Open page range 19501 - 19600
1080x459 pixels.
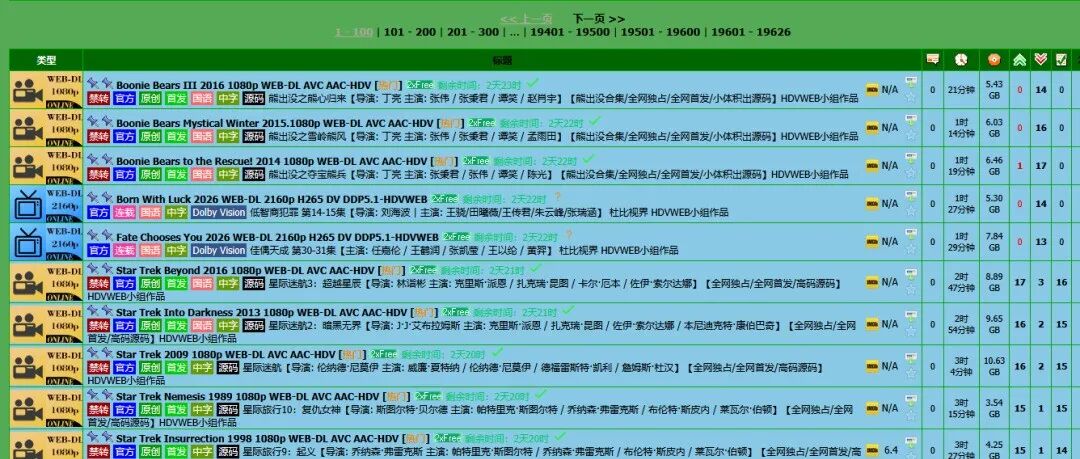coord(661,32)
